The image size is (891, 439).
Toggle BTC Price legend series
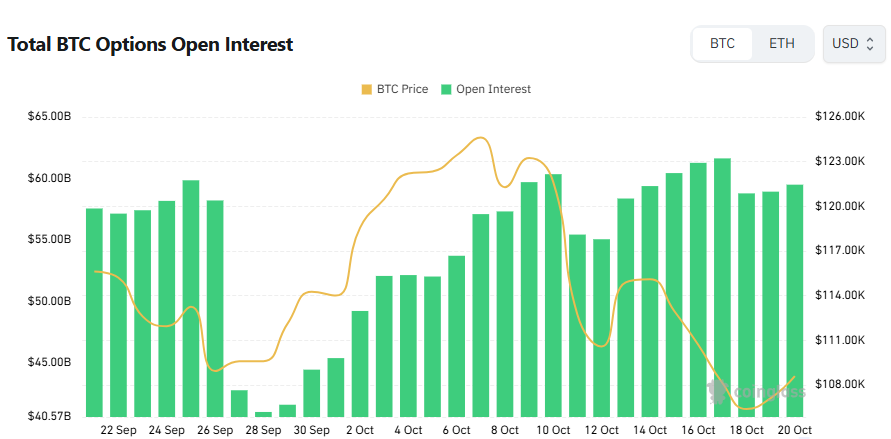[402, 89]
